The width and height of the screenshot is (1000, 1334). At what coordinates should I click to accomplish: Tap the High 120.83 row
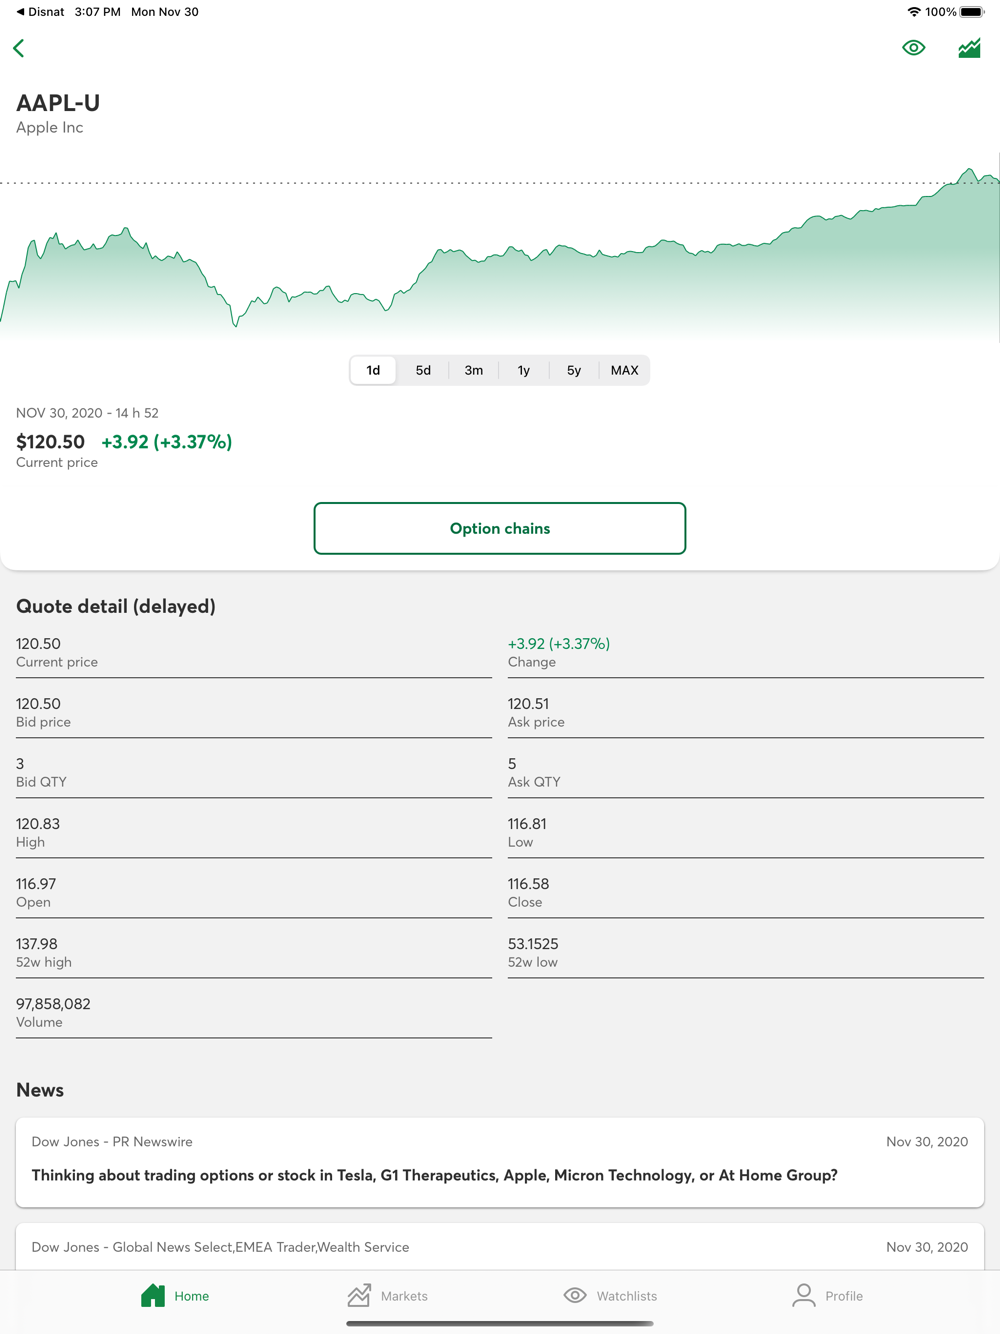pyautogui.click(x=254, y=832)
